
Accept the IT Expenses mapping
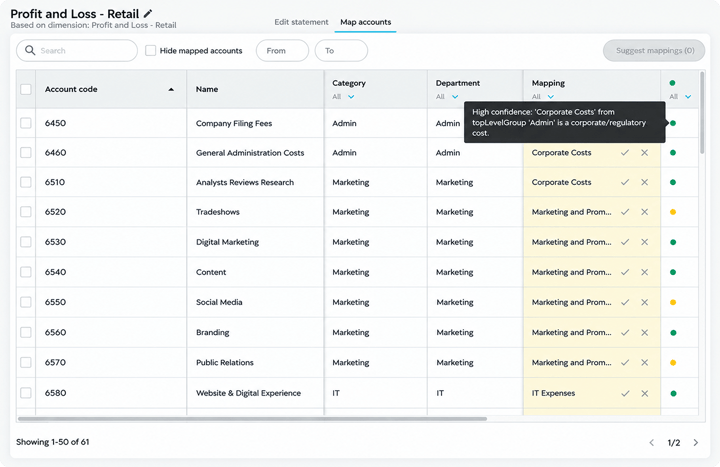tap(625, 393)
